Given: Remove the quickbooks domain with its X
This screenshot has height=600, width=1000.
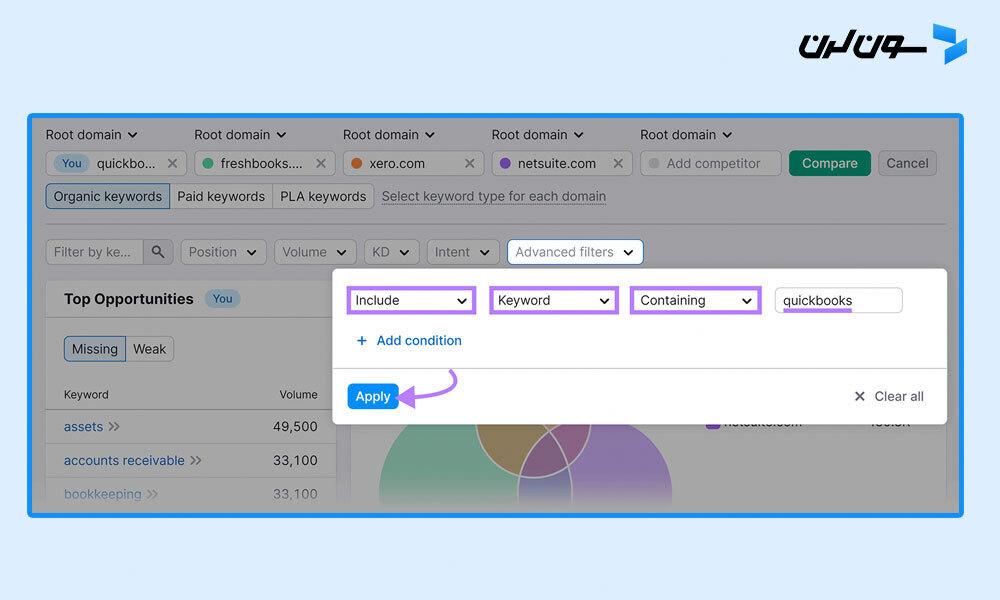Looking at the screenshot, I should pyautogui.click(x=172, y=163).
